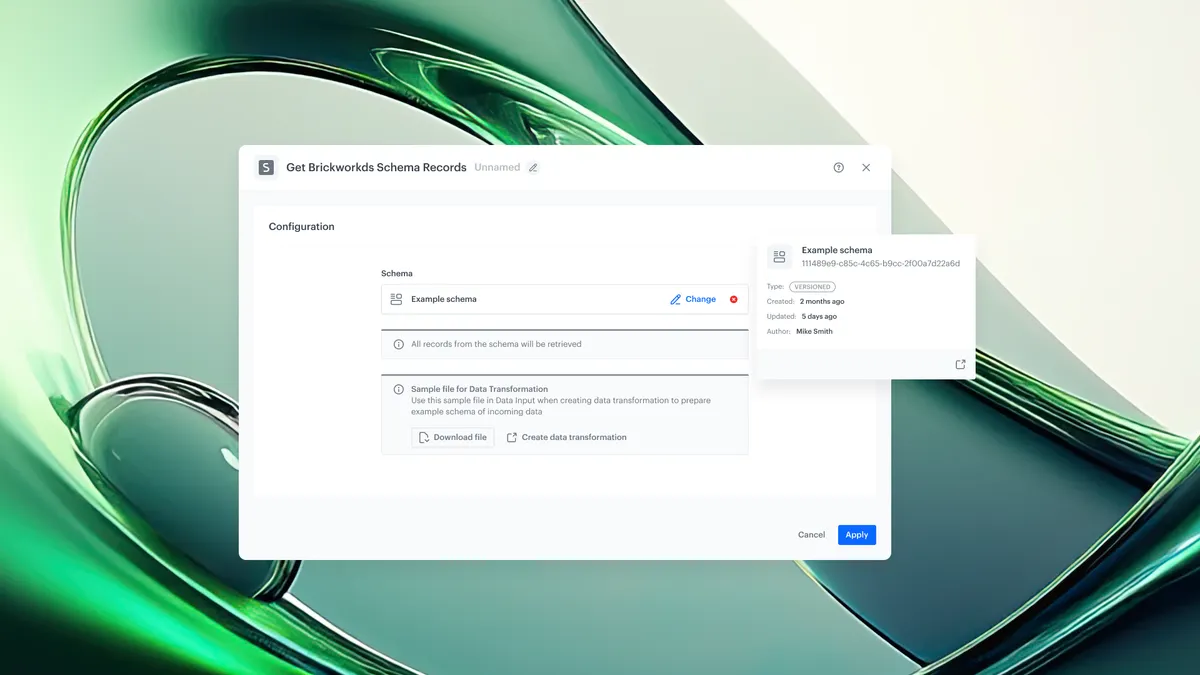Screen dimensions: 1200x675
Task: Click the Updated 5 days ago value
Action: tap(819, 316)
